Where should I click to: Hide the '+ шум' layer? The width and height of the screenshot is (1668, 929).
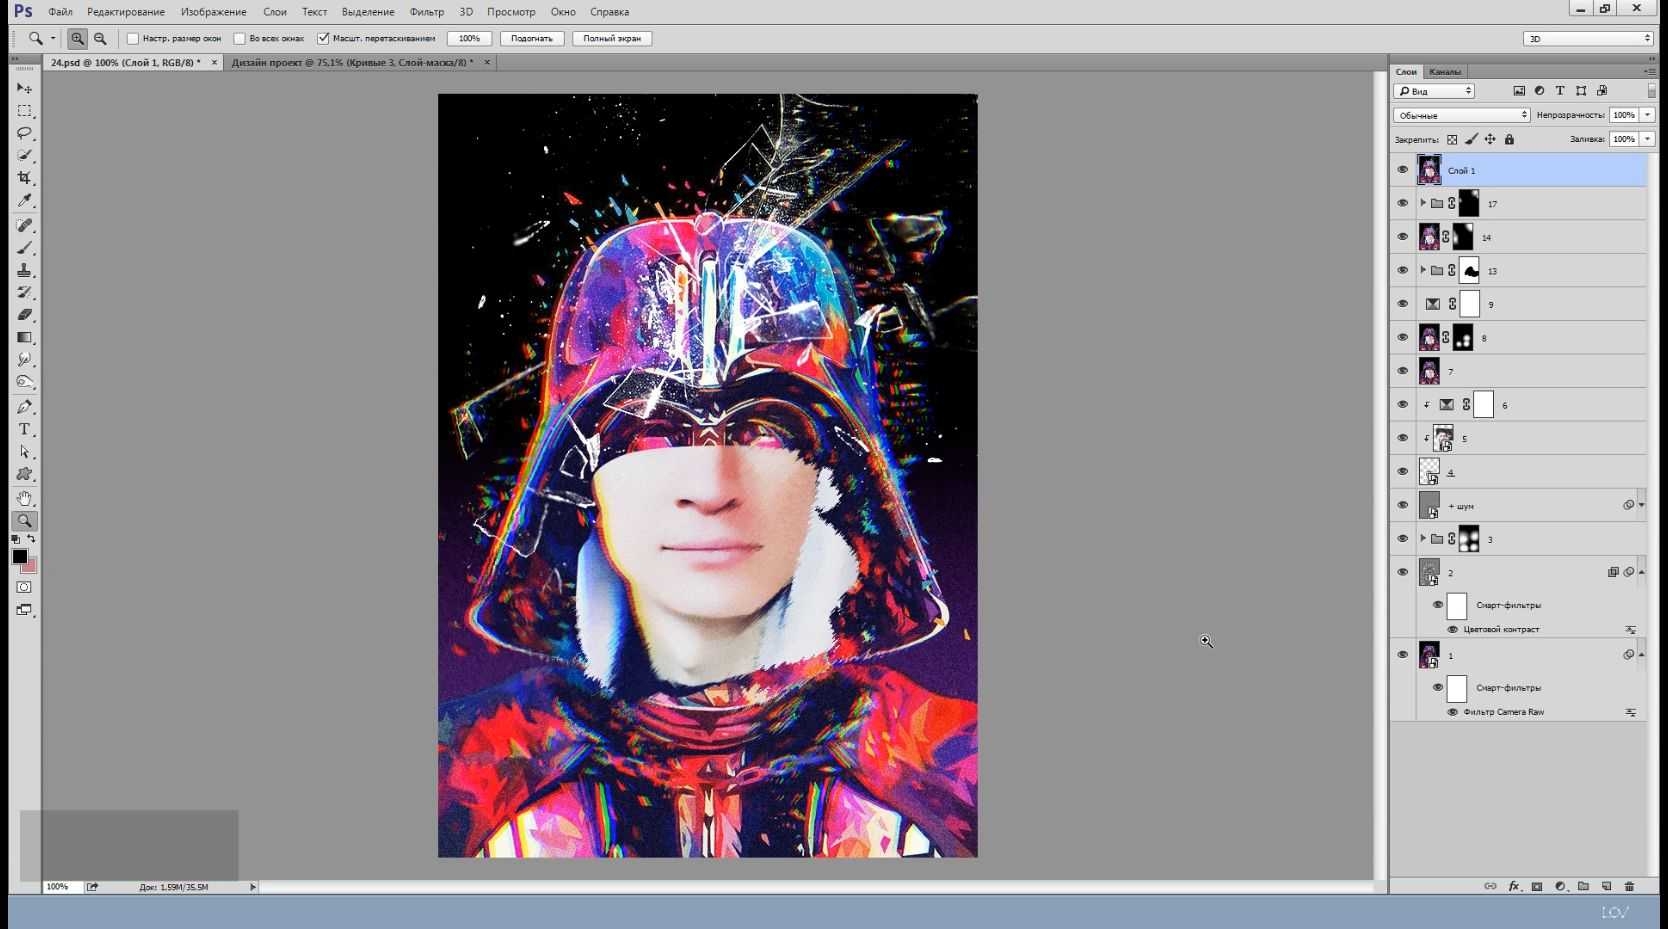coord(1402,505)
